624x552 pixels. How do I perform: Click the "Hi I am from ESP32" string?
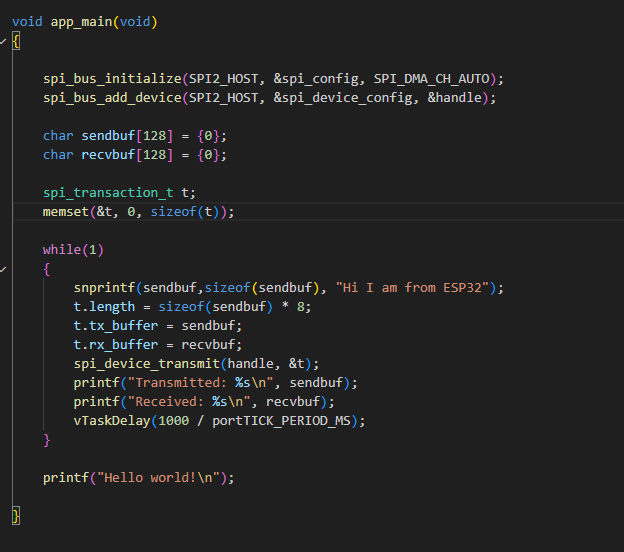[x=420, y=287]
